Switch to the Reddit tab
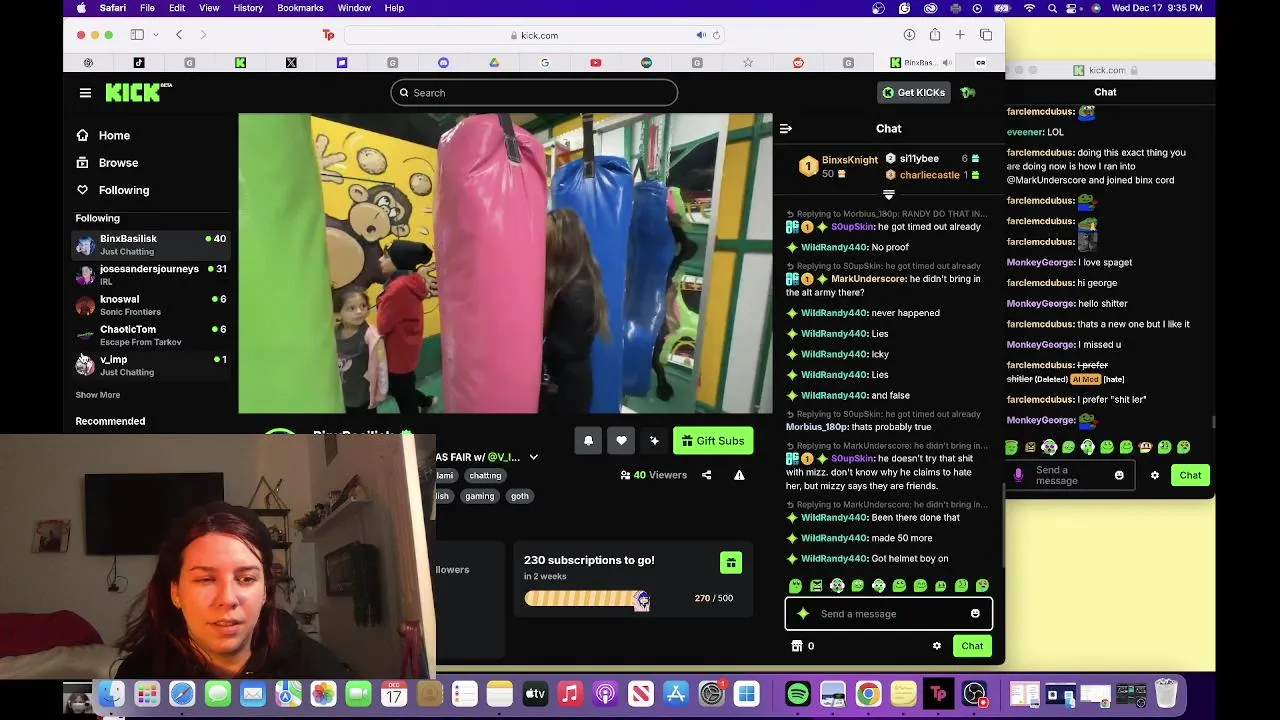Viewport: 1280px width, 720px height. tap(798, 63)
